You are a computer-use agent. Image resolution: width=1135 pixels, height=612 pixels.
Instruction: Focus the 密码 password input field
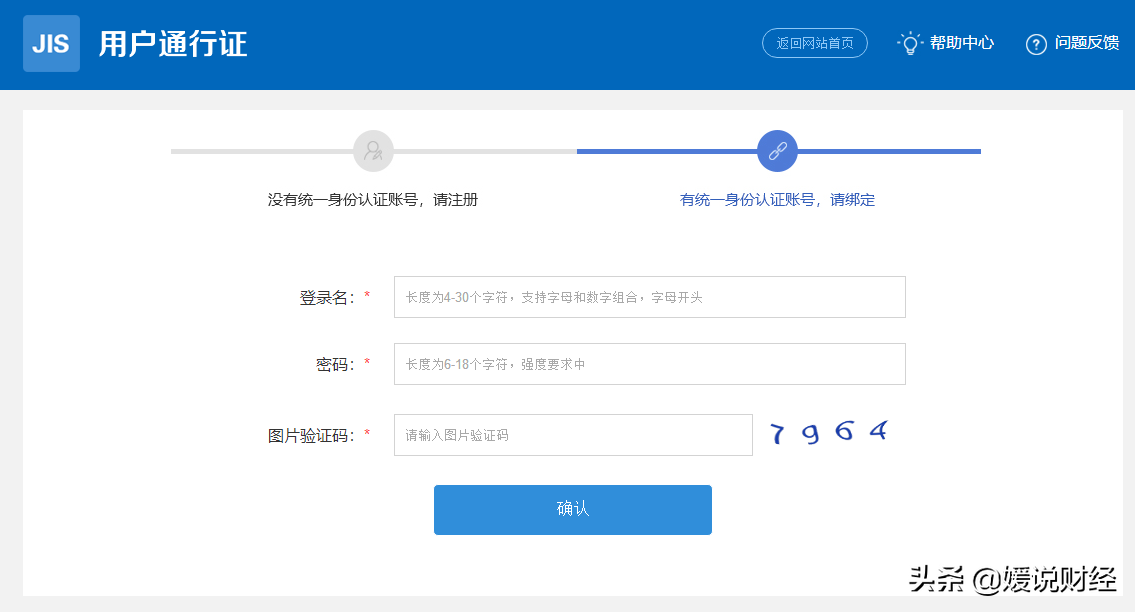coord(649,364)
